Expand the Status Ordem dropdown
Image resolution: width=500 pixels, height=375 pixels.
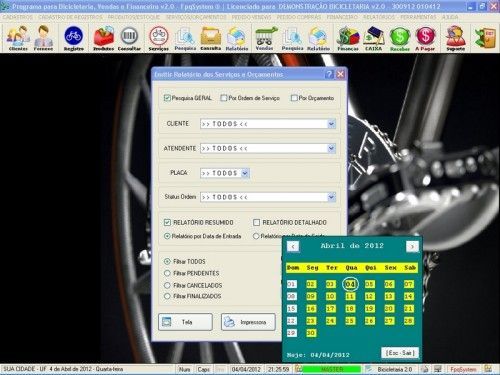pos(331,197)
